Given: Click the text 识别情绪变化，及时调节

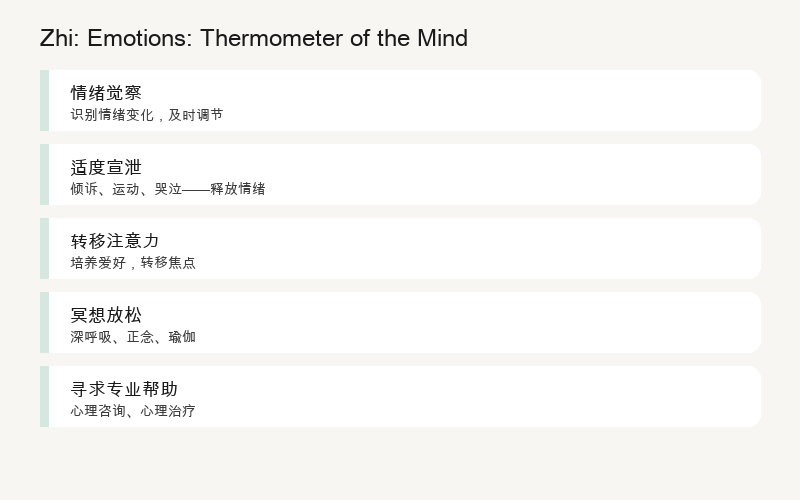Looking at the screenshot, I should point(147,115).
